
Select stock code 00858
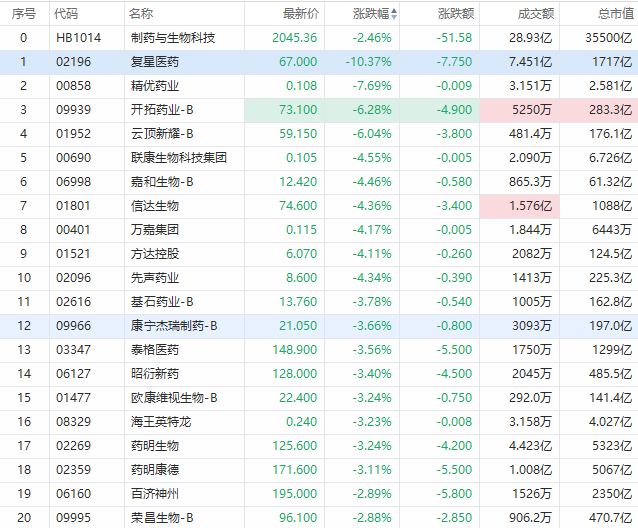[73, 86]
